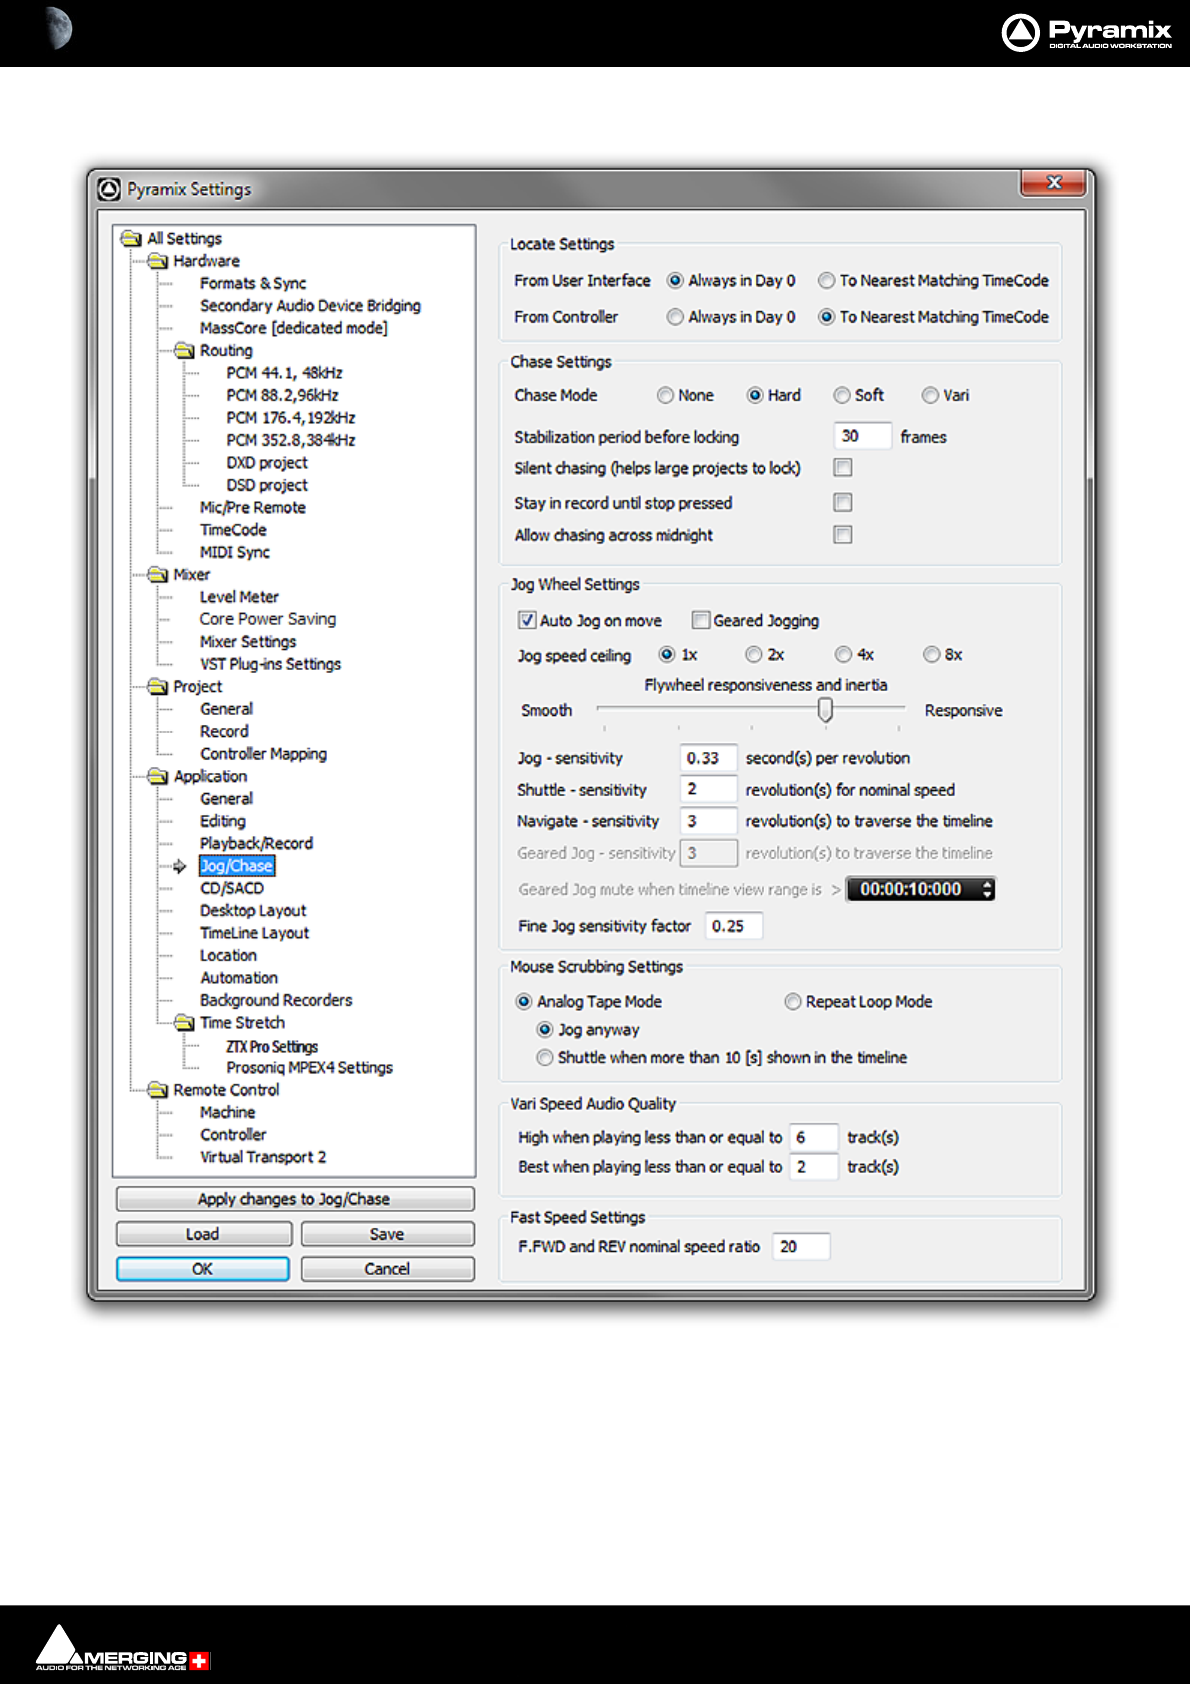This screenshot has width=1190, height=1684.
Task: Click the Navigate sensitivity field
Action: 708,821
